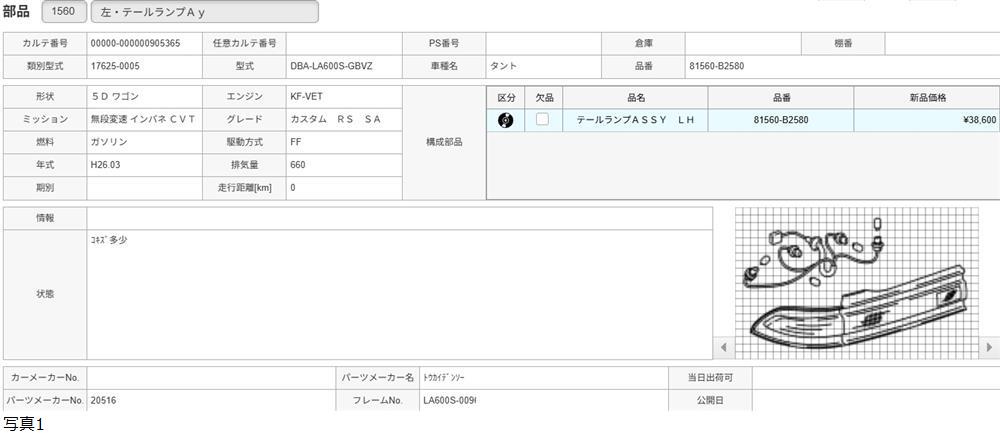Viewport: 1000px width, 441px height.
Task: Click the left scroll arrow under the diagram
Action: (x=726, y=348)
